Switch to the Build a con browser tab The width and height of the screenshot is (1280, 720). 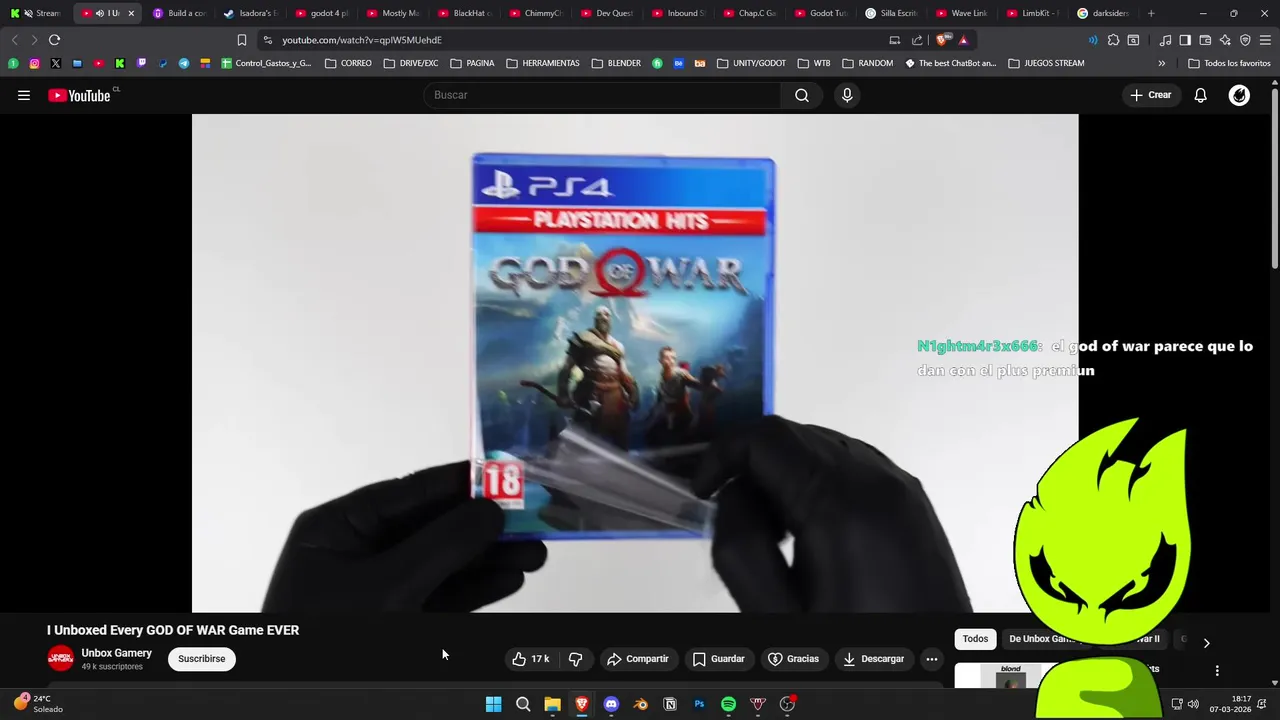[x=180, y=13]
